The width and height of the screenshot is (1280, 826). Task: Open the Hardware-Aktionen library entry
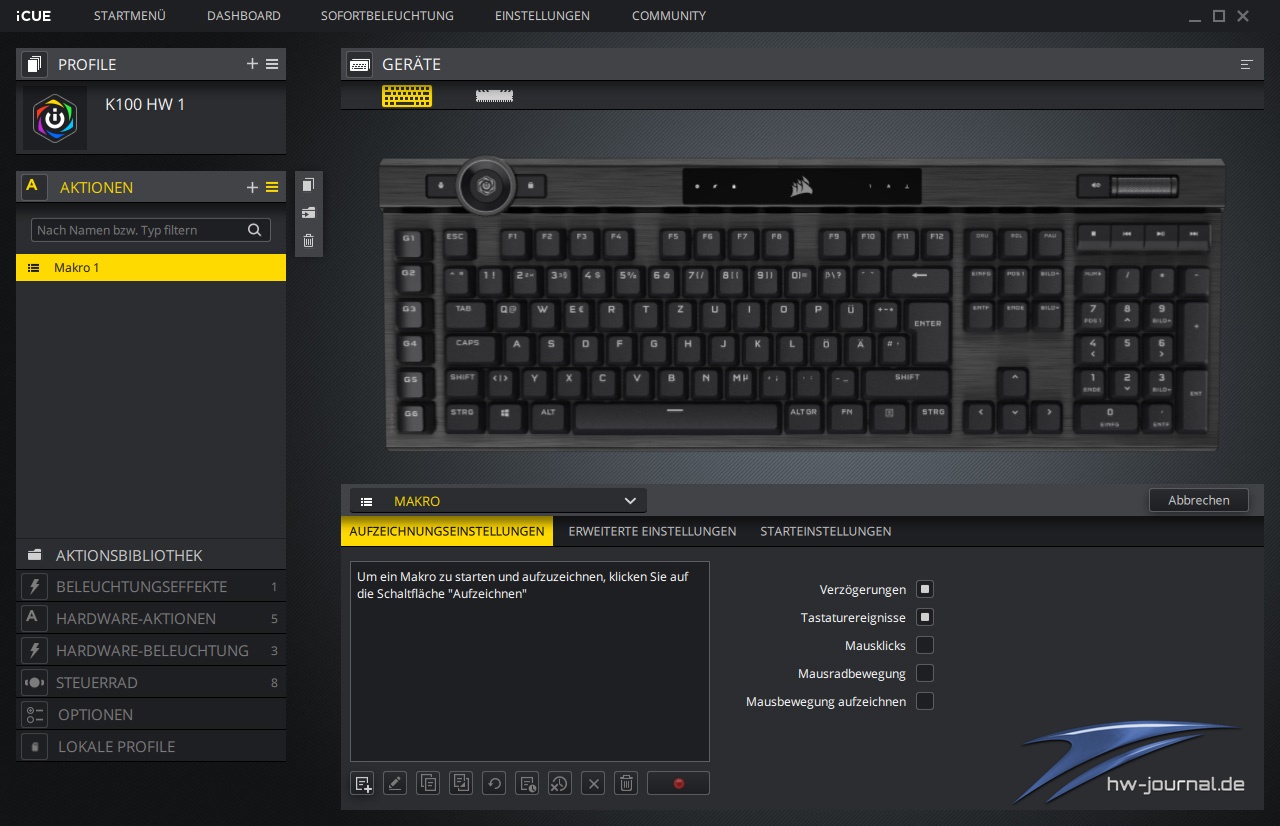tap(150, 619)
